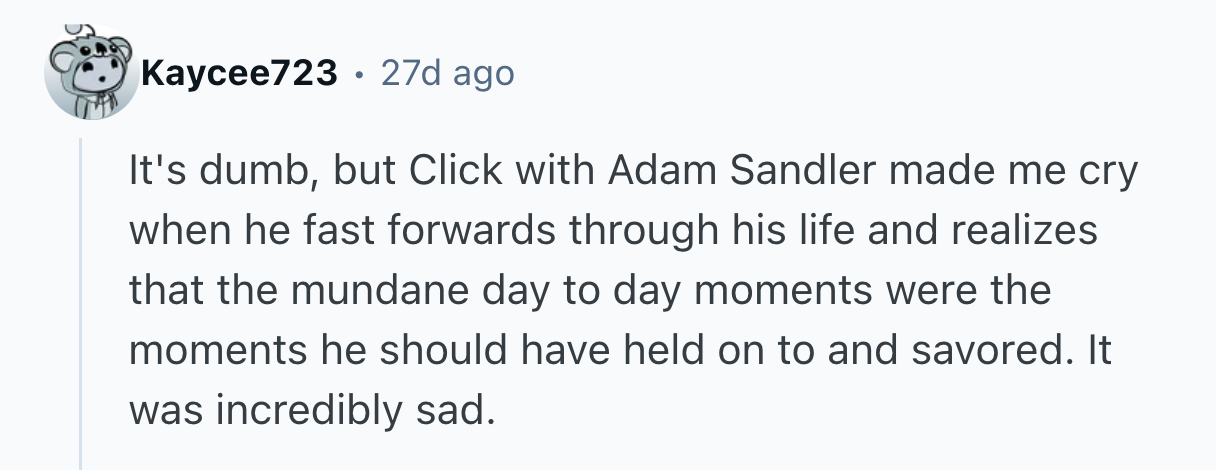This screenshot has width=1216, height=470.
Task: Click the It's dumb opening phrase
Action: coord(217,173)
